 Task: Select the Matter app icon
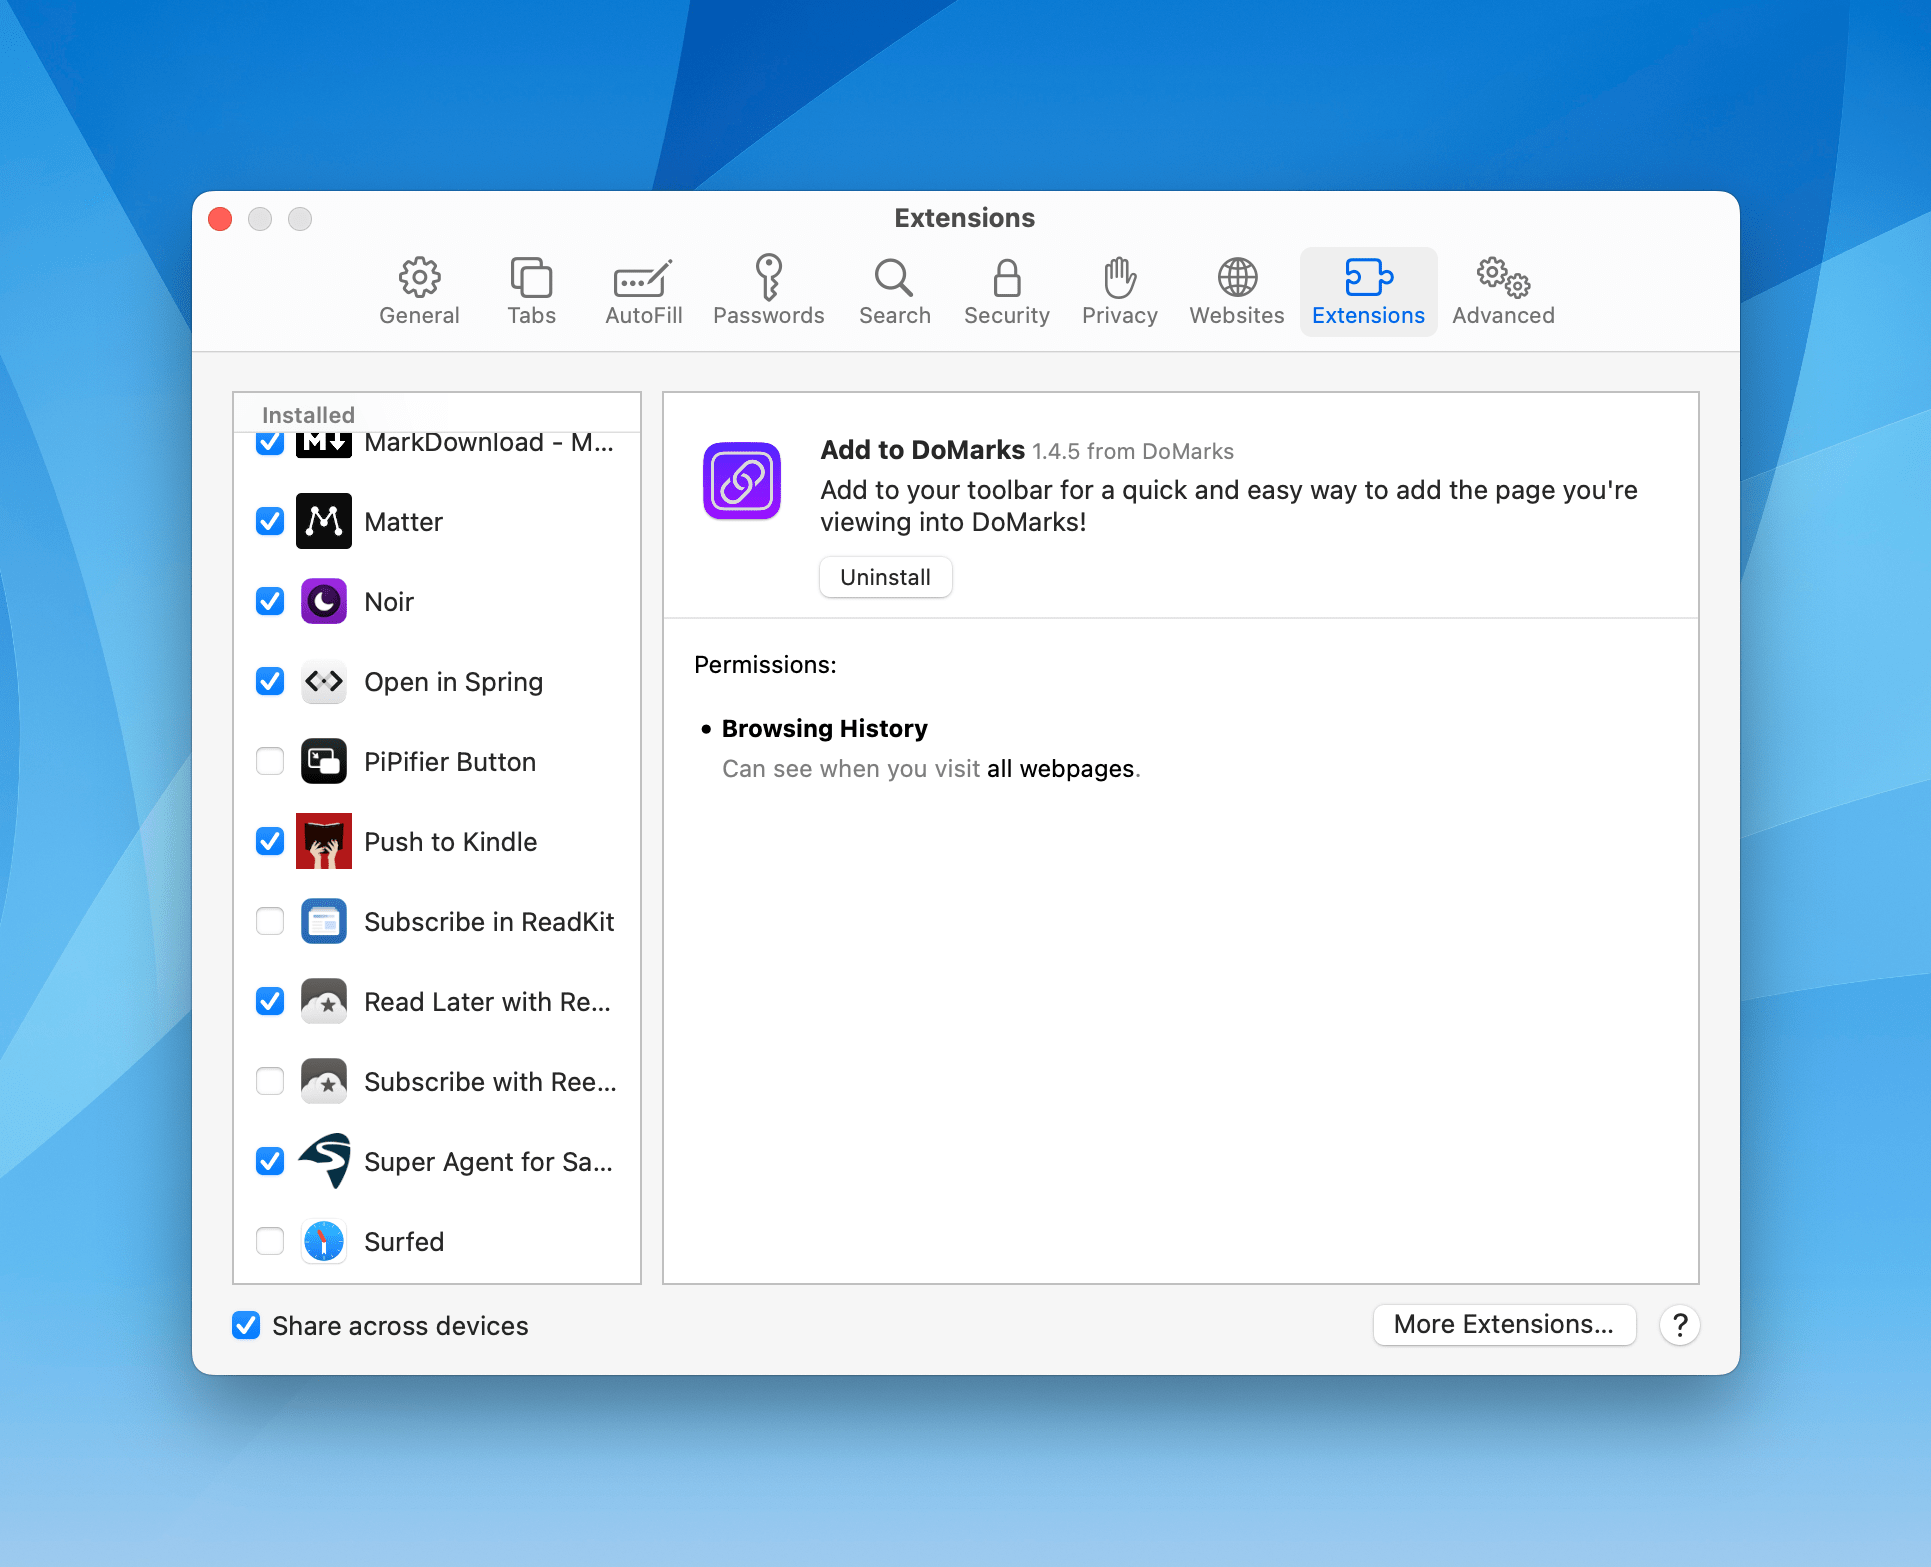pyautogui.click(x=324, y=521)
